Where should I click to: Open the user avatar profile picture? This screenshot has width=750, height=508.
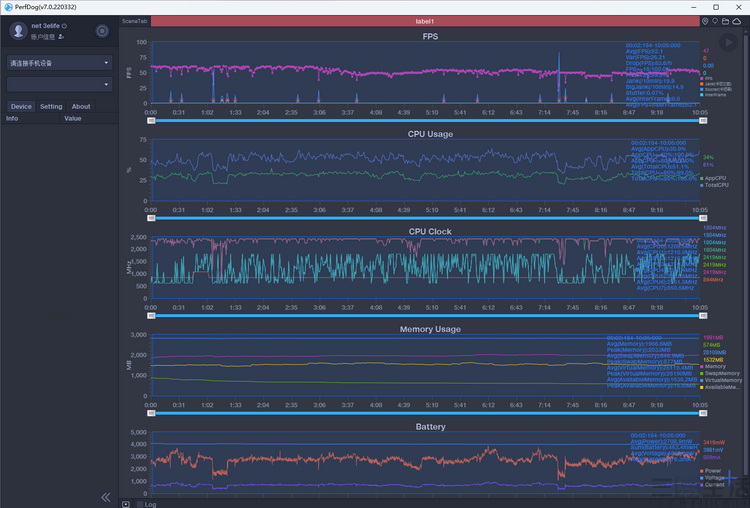(x=18, y=31)
